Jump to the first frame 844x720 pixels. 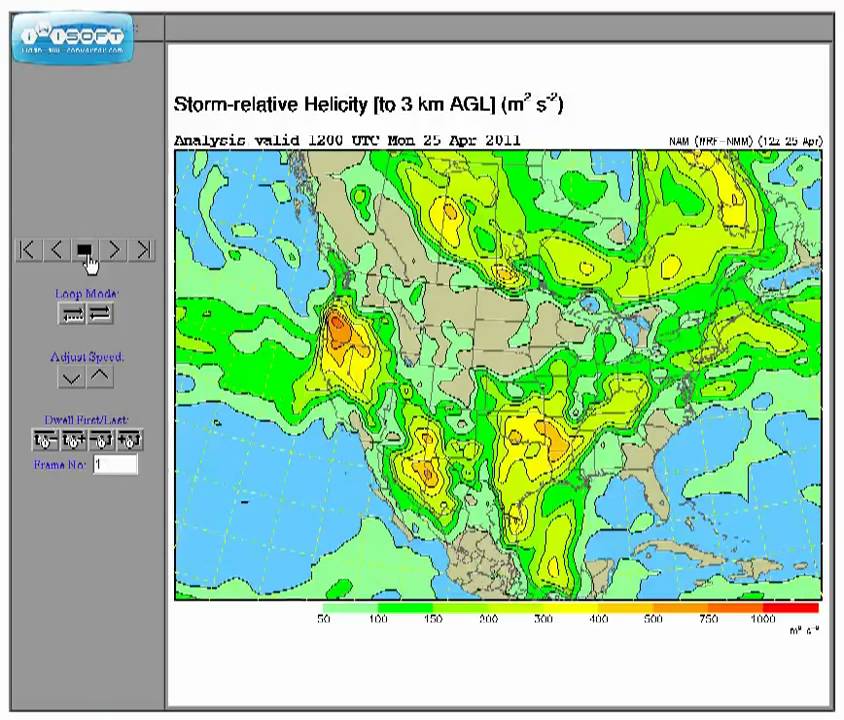tap(27, 250)
